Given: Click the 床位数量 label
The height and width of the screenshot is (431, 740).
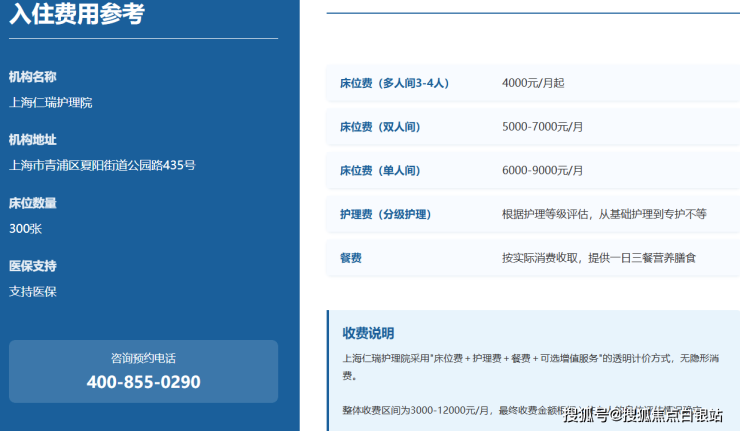Looking at the screenshot, I should 33,203.
